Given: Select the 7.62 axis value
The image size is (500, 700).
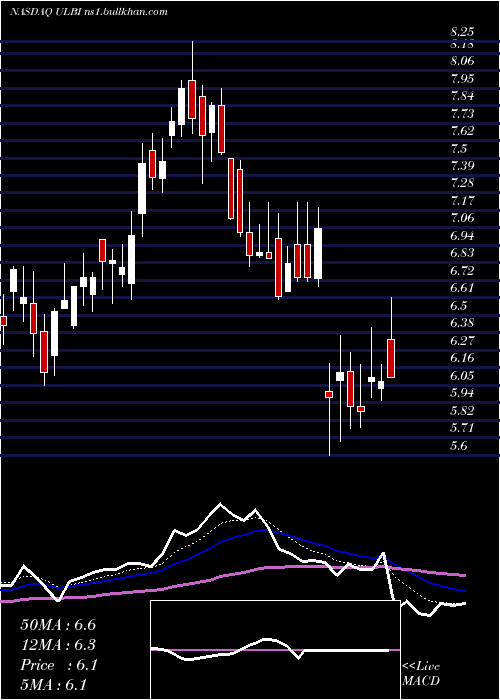Looking at the screenshot, I should [462, 131].
